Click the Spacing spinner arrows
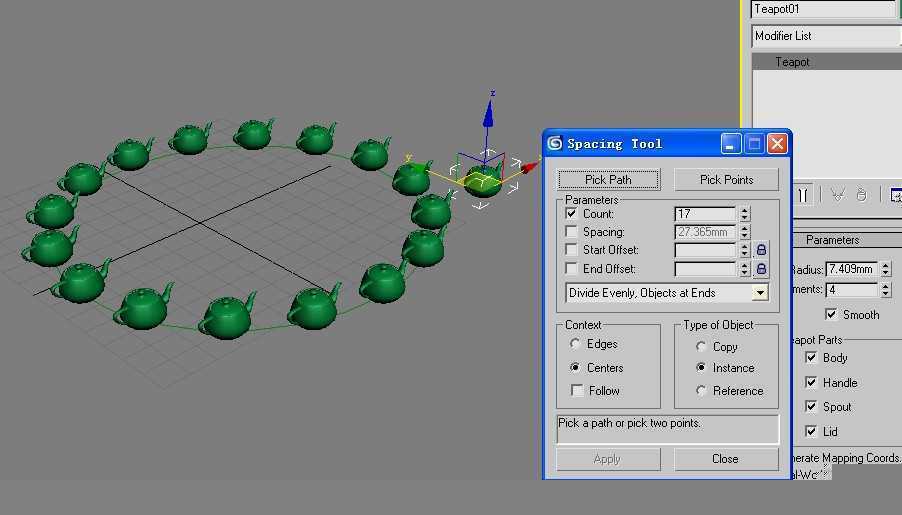The width and height of the screenshot is (902, 515). [745, 231]
